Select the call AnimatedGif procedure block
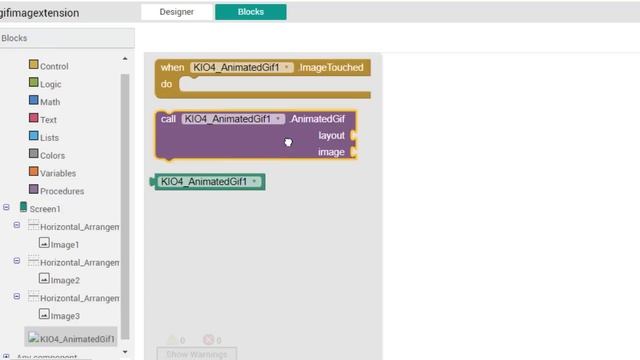 pyautogui.click(x=256, y=136)
